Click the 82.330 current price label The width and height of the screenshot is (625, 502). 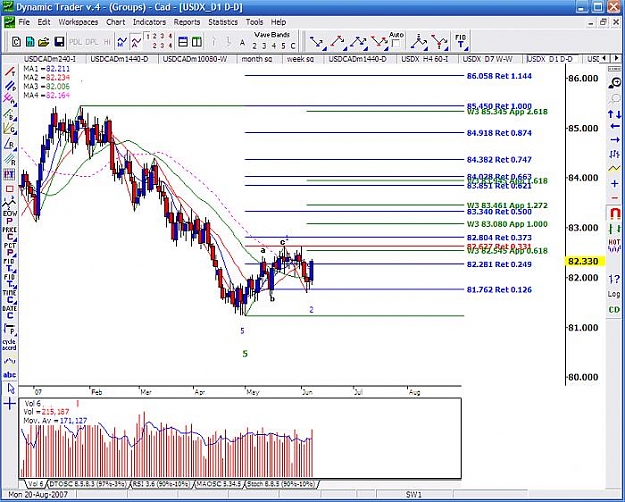(x=585, y=262)
